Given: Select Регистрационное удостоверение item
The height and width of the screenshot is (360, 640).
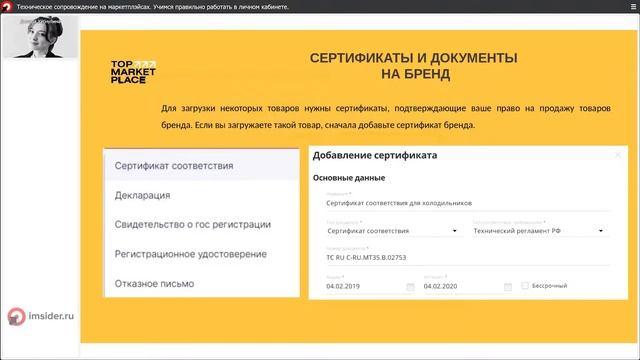Looking at the screenshot, I should tap(202, 254).
